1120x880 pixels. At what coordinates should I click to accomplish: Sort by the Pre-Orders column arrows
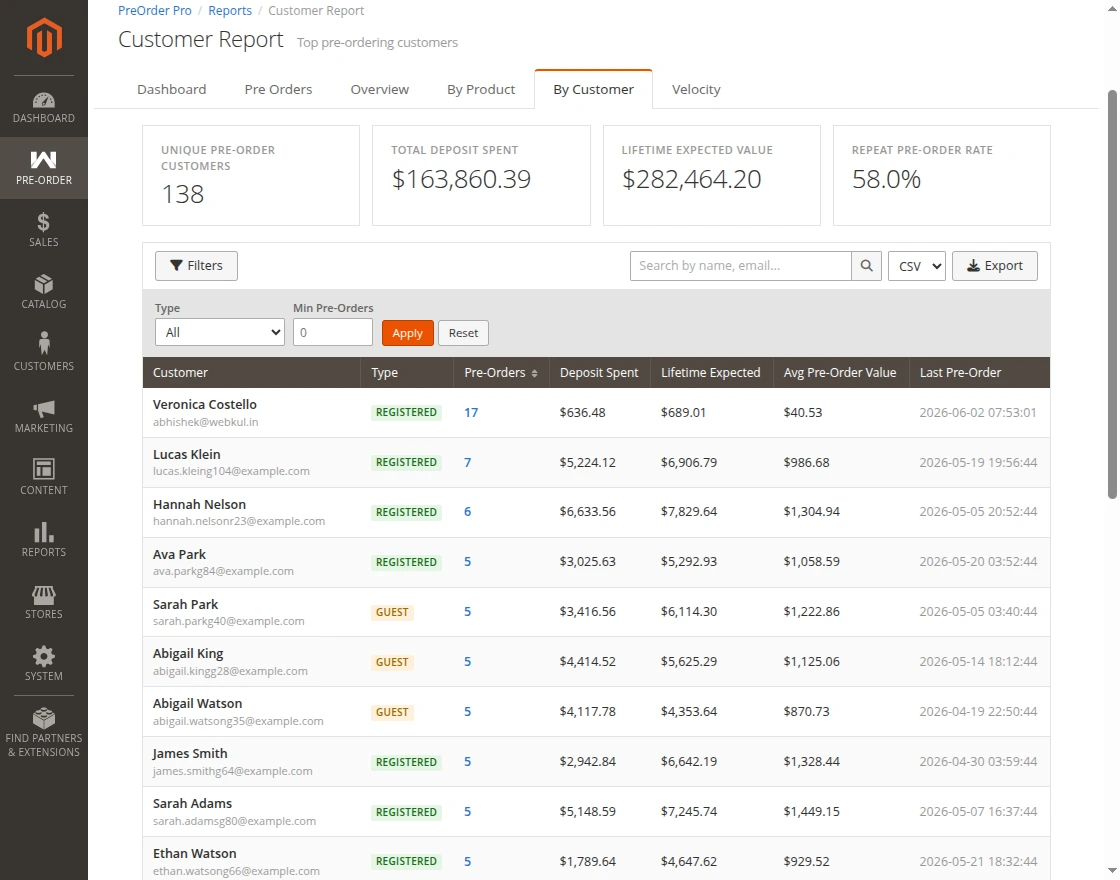(534, 373)
